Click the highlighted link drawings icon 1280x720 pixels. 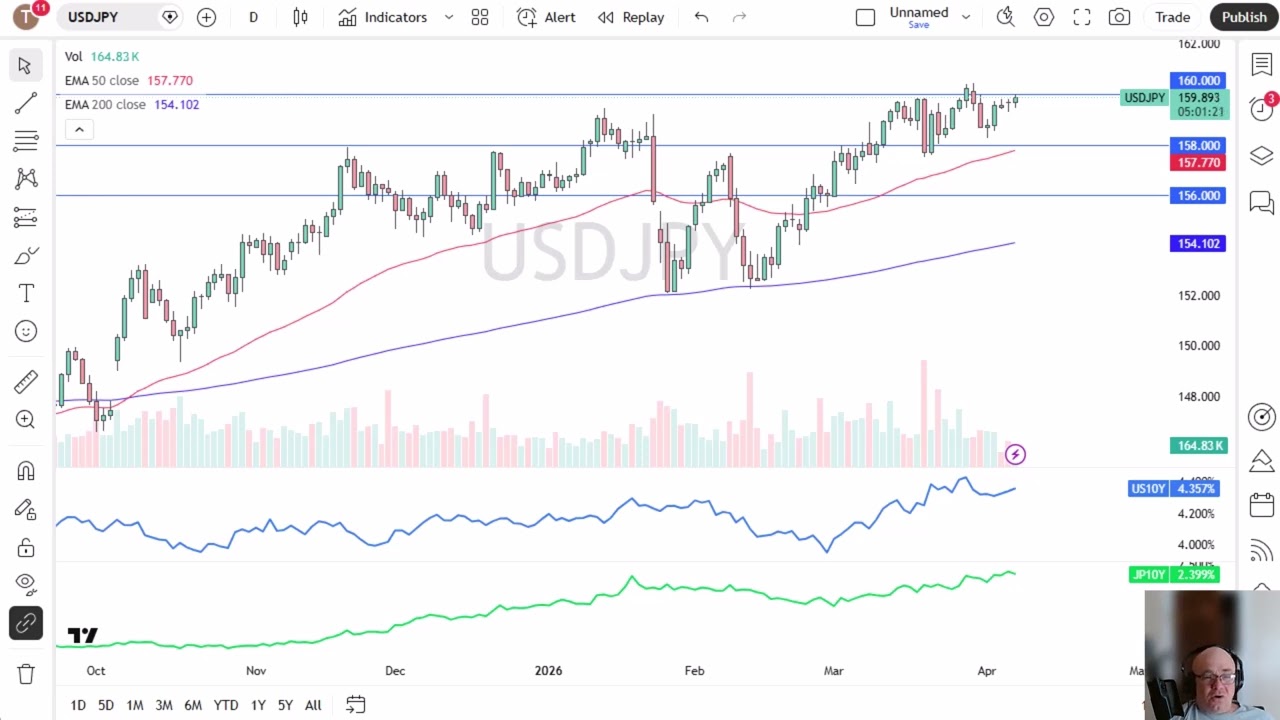25,623
